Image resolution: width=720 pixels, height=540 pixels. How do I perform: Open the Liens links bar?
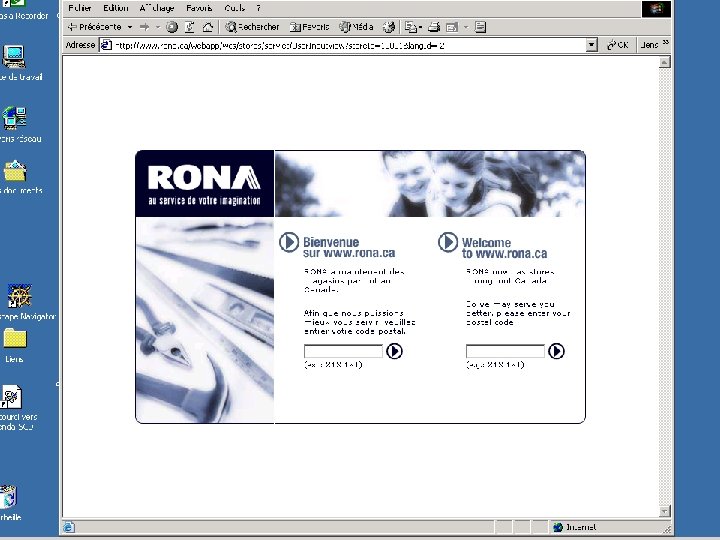(649, 45)
